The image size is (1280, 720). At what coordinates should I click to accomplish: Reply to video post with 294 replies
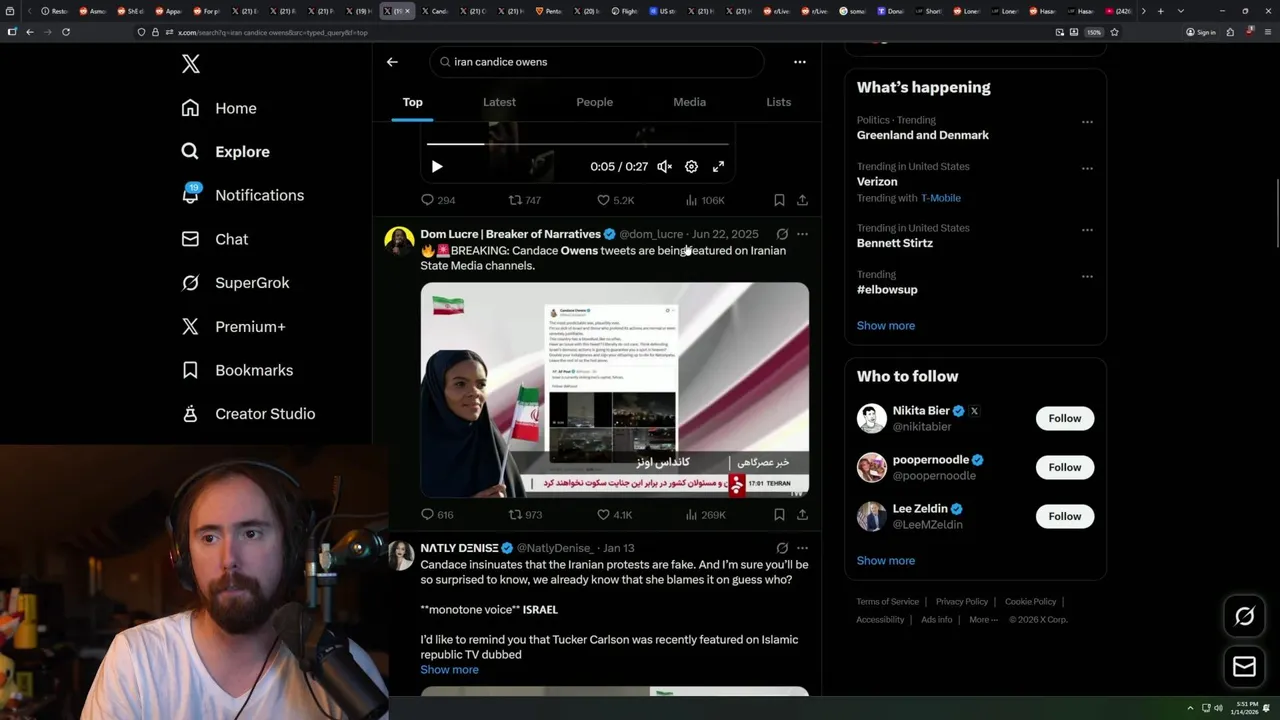coord(438,200)
